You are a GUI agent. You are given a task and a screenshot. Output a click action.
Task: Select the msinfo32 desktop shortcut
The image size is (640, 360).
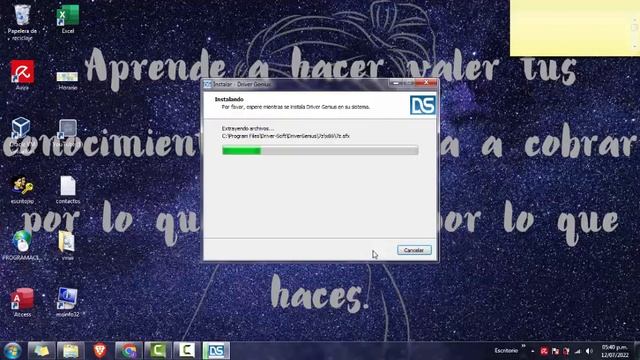click(x=67, y=302)
